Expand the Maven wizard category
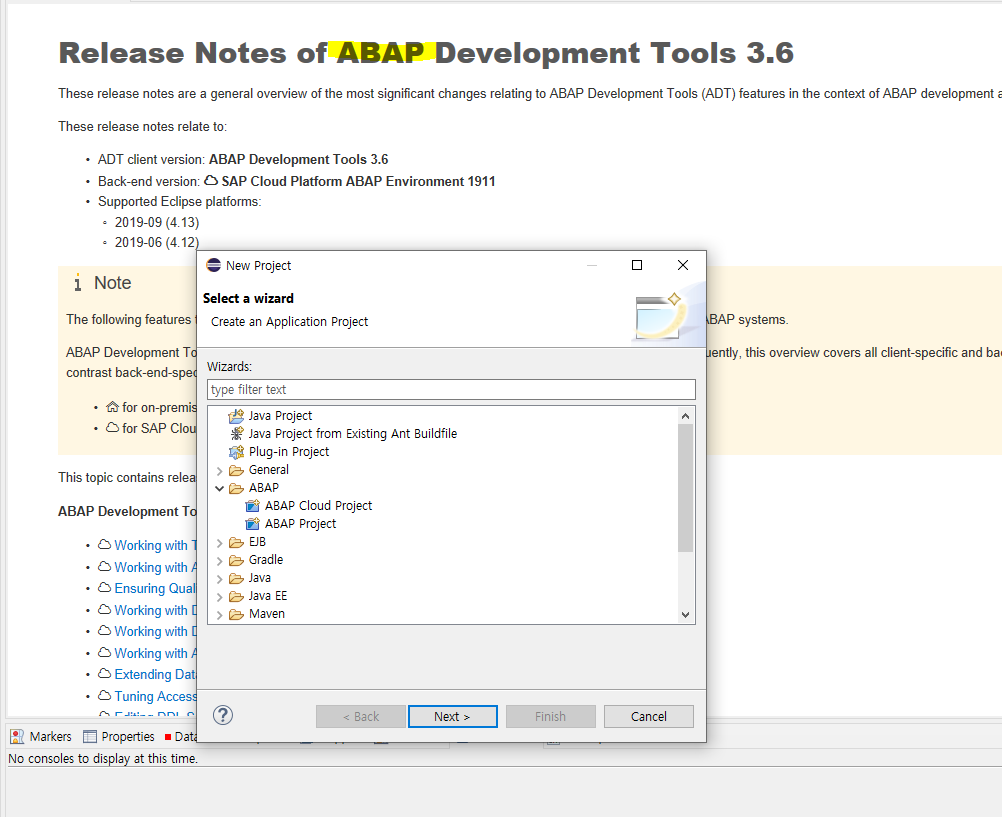This screenshot has width=1002, height=817. (x=219, y=614)
